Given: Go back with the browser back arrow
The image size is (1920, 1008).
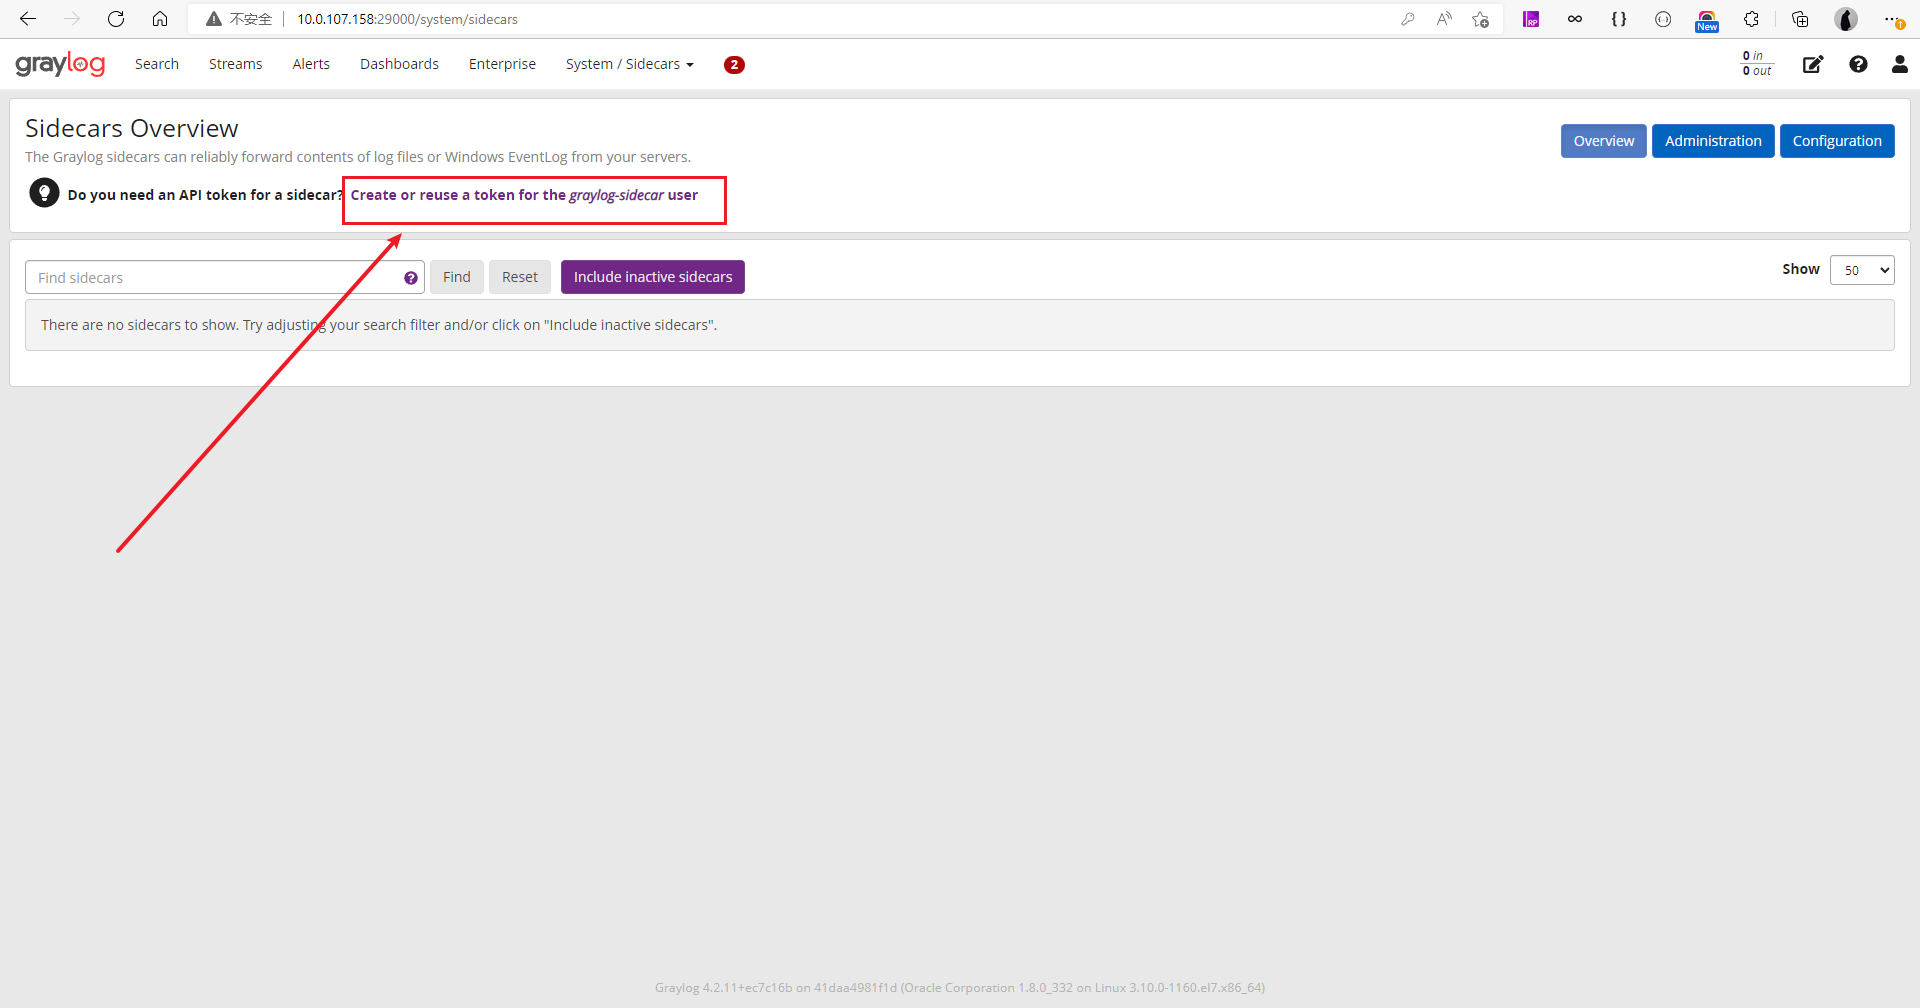Looking at the screenshot, I should click(28, 19).
